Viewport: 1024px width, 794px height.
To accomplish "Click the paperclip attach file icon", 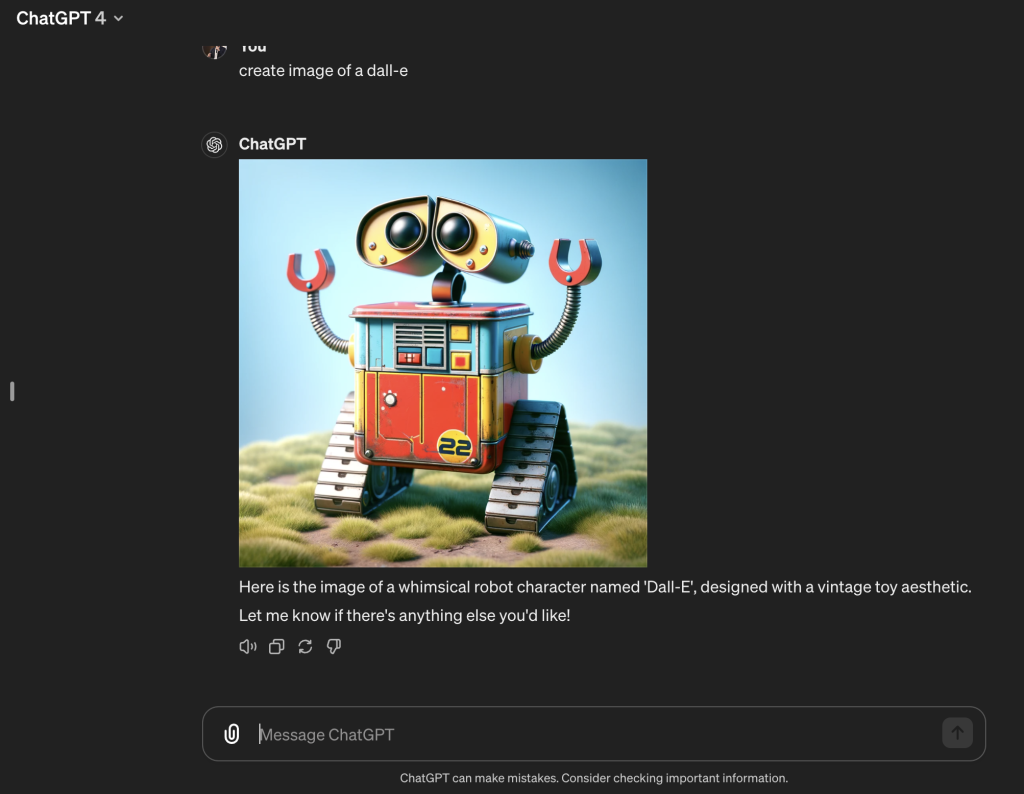I will 232,734.
